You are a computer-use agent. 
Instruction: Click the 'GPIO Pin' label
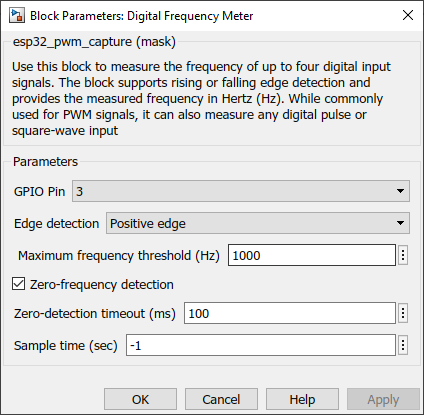click(39, 191)
